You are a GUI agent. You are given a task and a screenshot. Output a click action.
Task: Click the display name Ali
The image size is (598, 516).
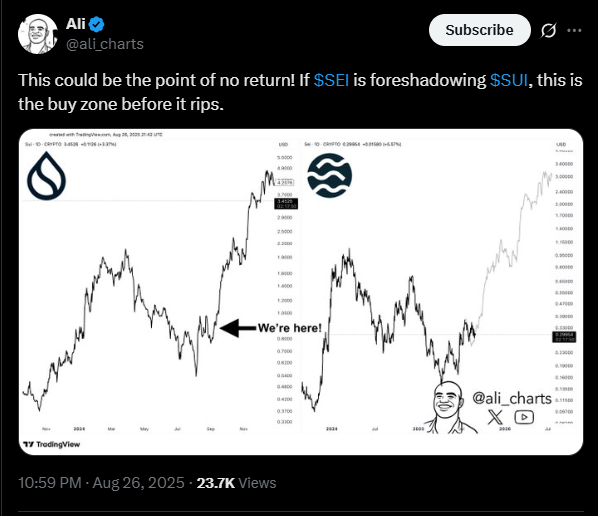(x=76, y=24)
